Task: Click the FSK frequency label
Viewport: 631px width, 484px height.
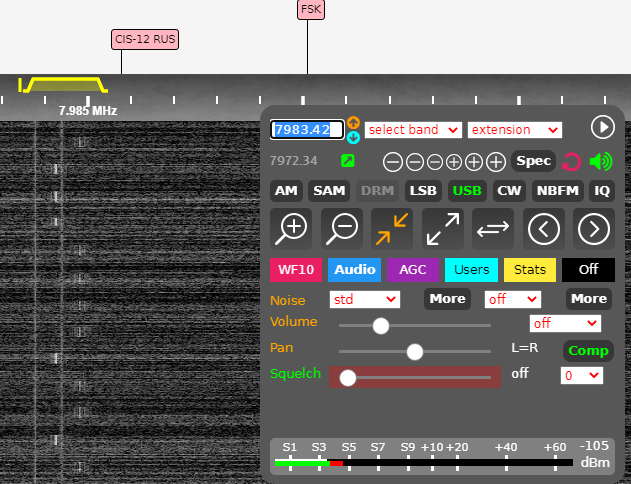Action: pos(311,9)
